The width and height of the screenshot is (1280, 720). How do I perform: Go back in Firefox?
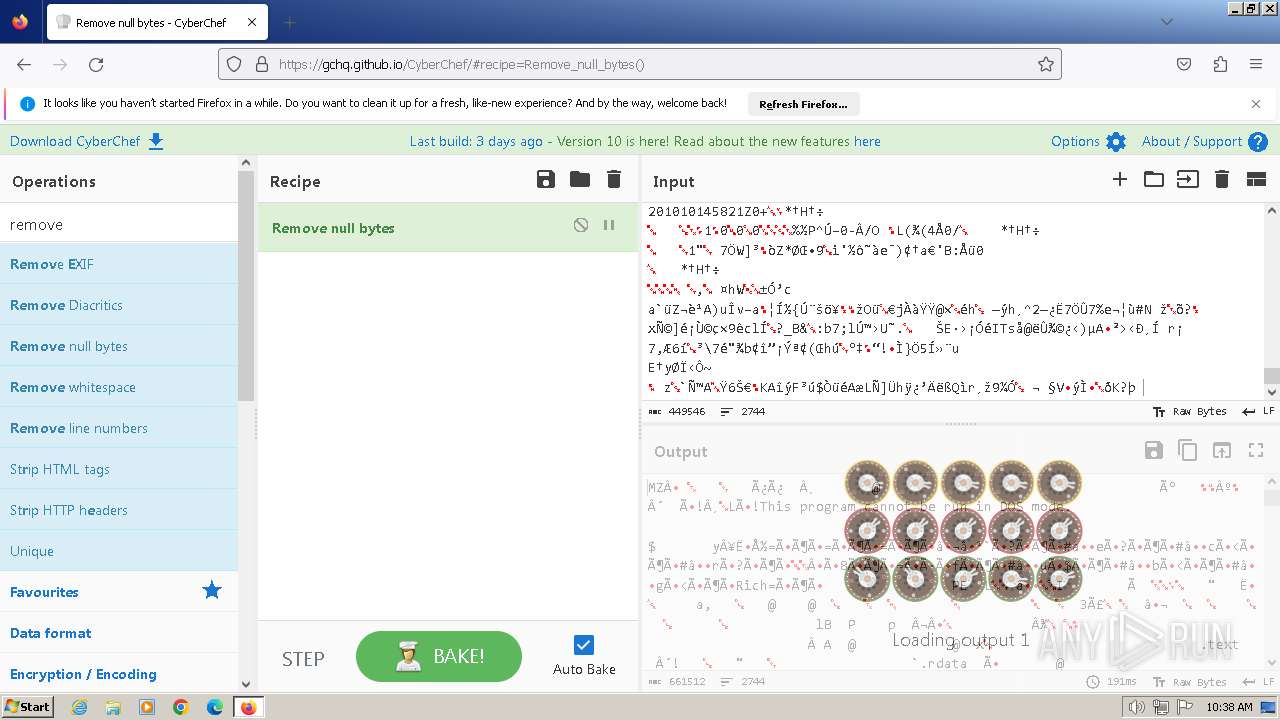(24, 64)
